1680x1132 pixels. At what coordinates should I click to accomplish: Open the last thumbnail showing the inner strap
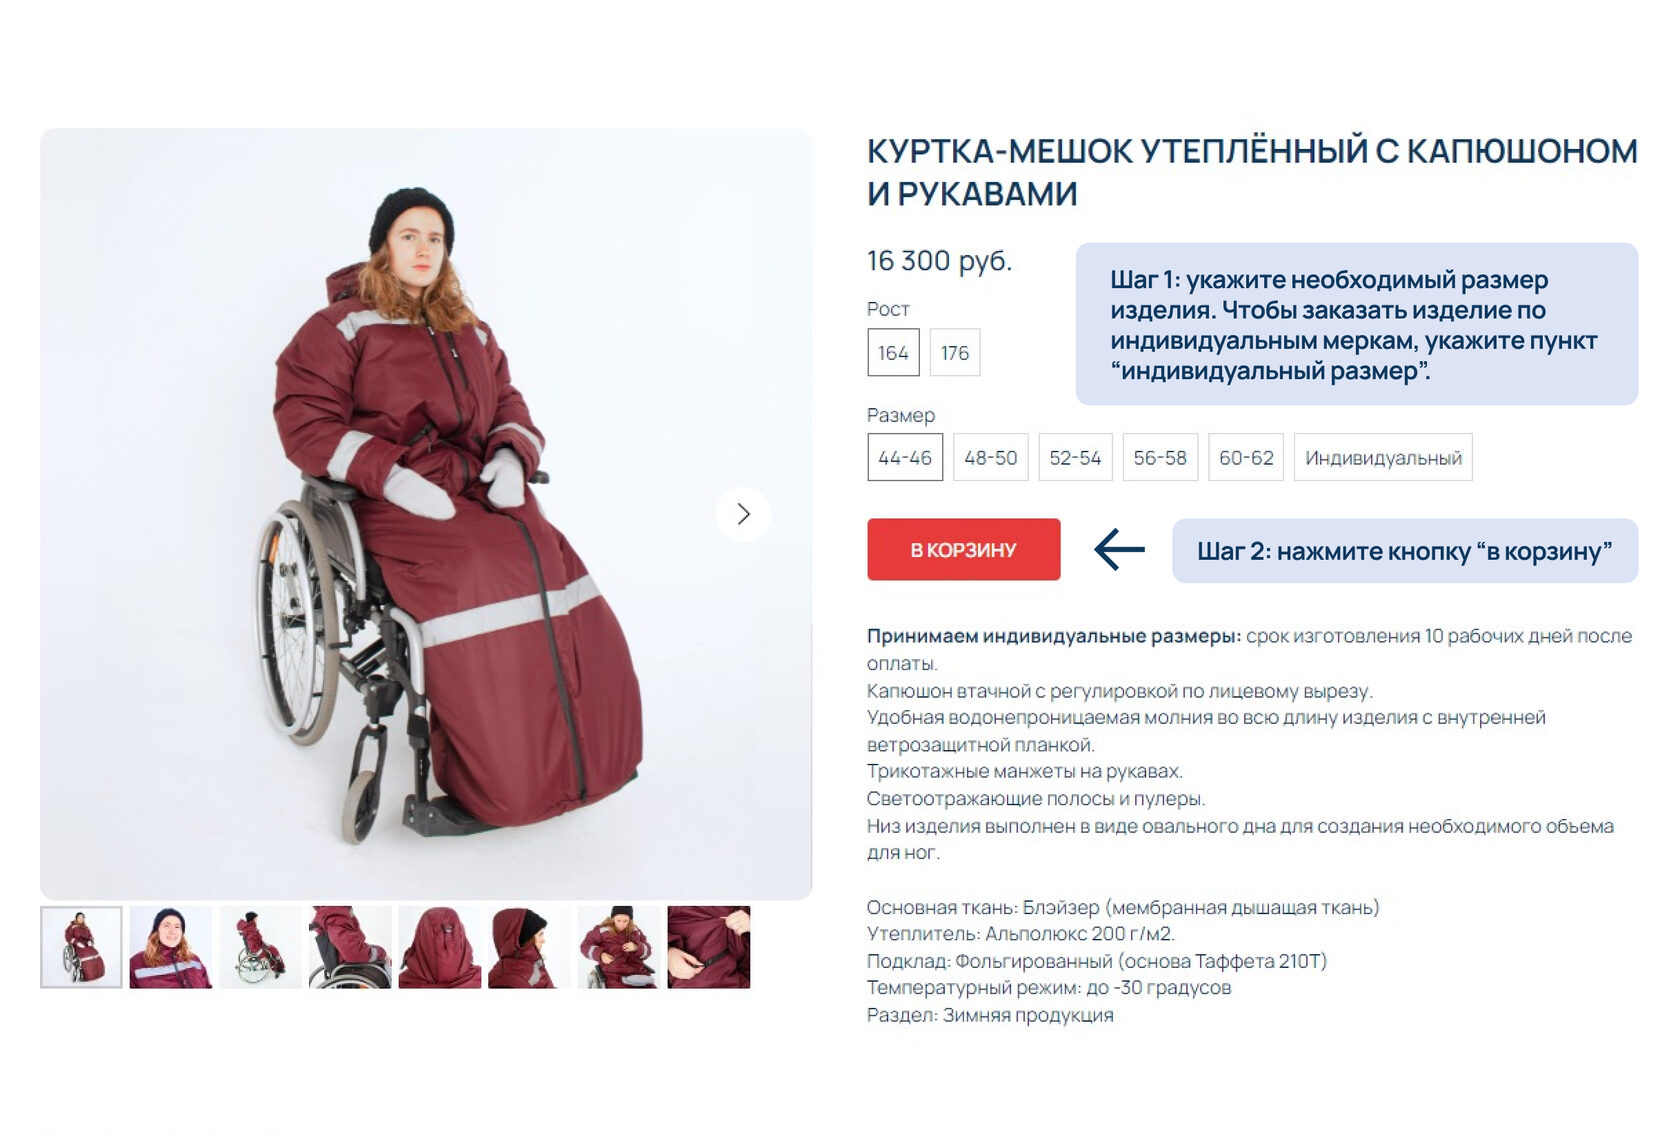point(708,947)
